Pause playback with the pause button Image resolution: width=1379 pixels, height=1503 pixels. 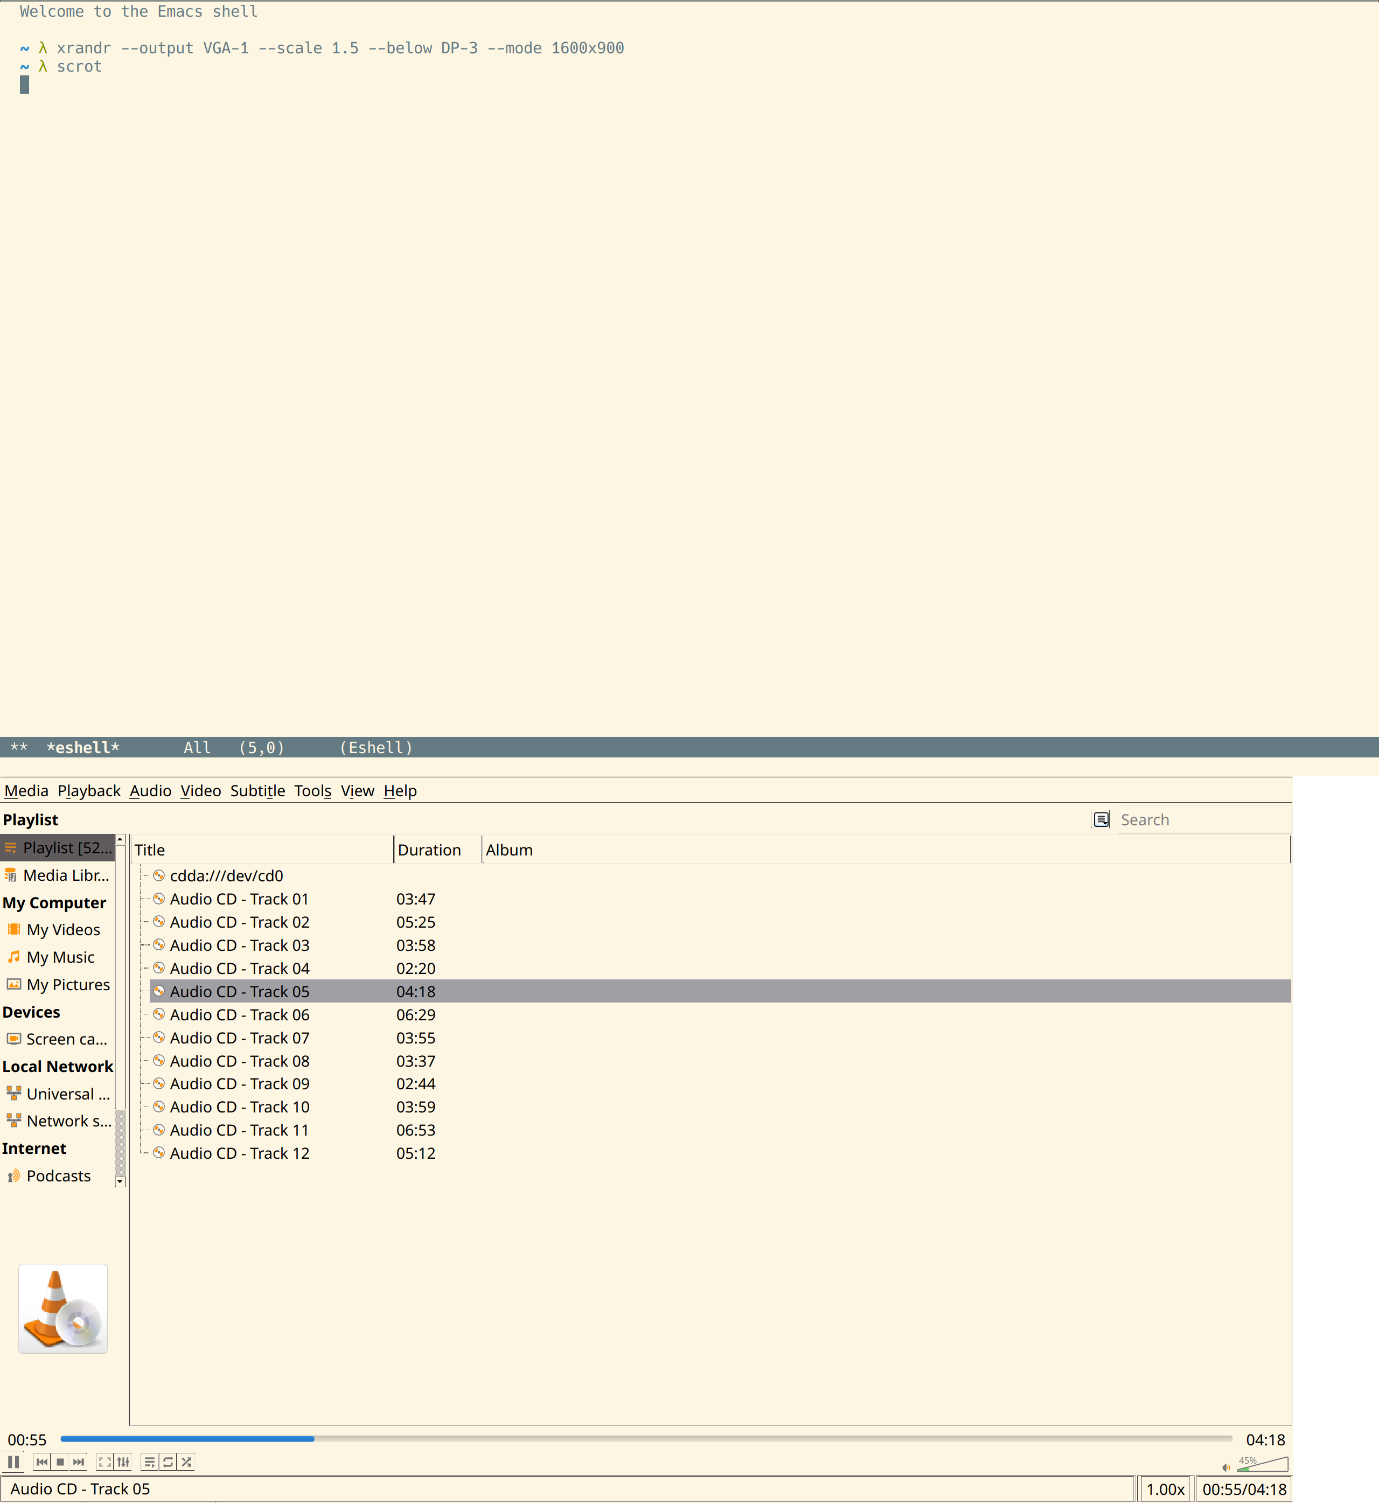click(14, 1462)
